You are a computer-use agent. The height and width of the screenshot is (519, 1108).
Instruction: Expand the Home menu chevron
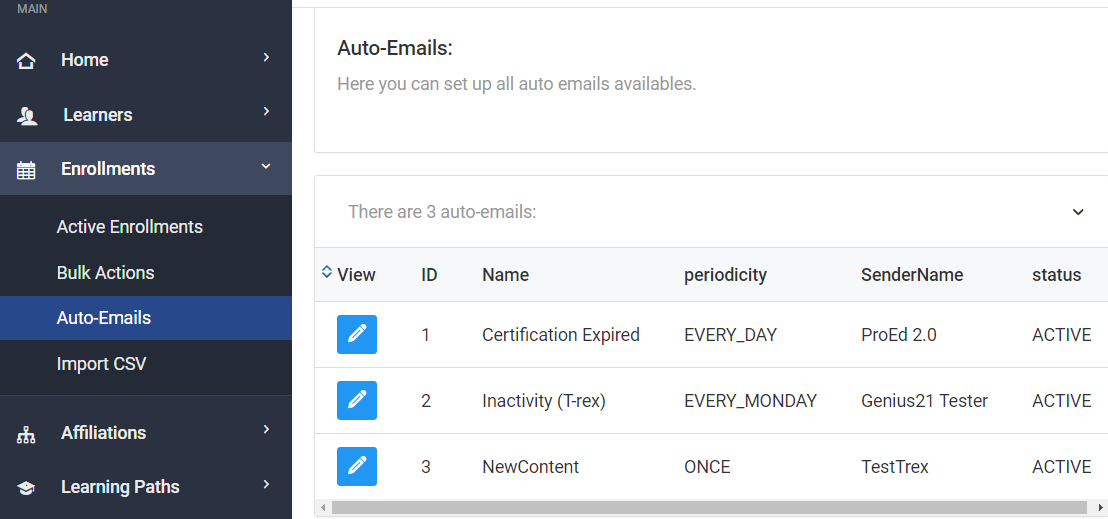pos(266,58)
